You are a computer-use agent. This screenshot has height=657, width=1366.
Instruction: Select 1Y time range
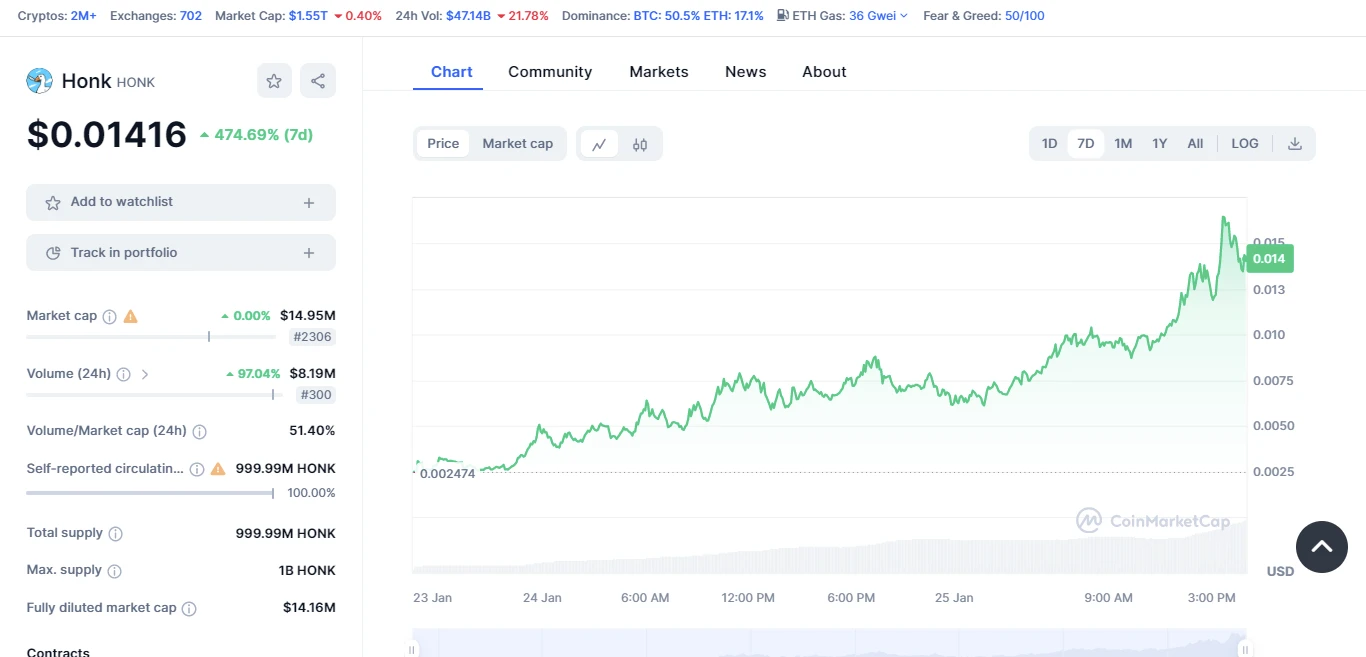1160,144
